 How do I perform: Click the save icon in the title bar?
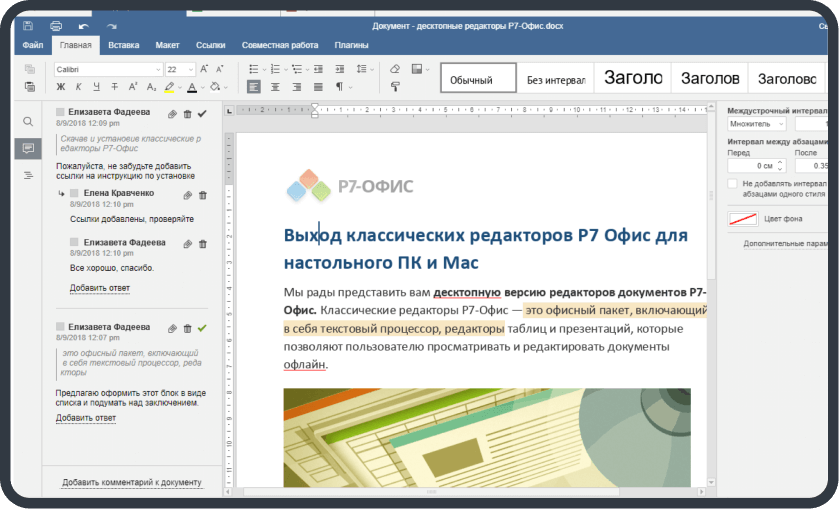pyautogui.click(x=28, y=26)
